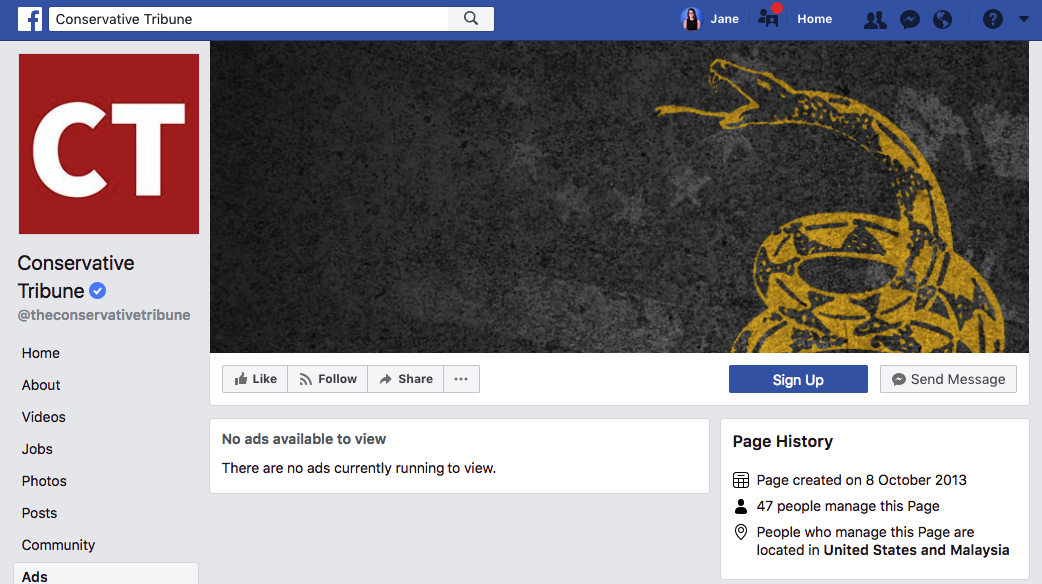This screenshot has height=584, width=1042.
Task: Click 'There are no ads currently running' text
Action: pyautogui.click(x=359, y=468)
